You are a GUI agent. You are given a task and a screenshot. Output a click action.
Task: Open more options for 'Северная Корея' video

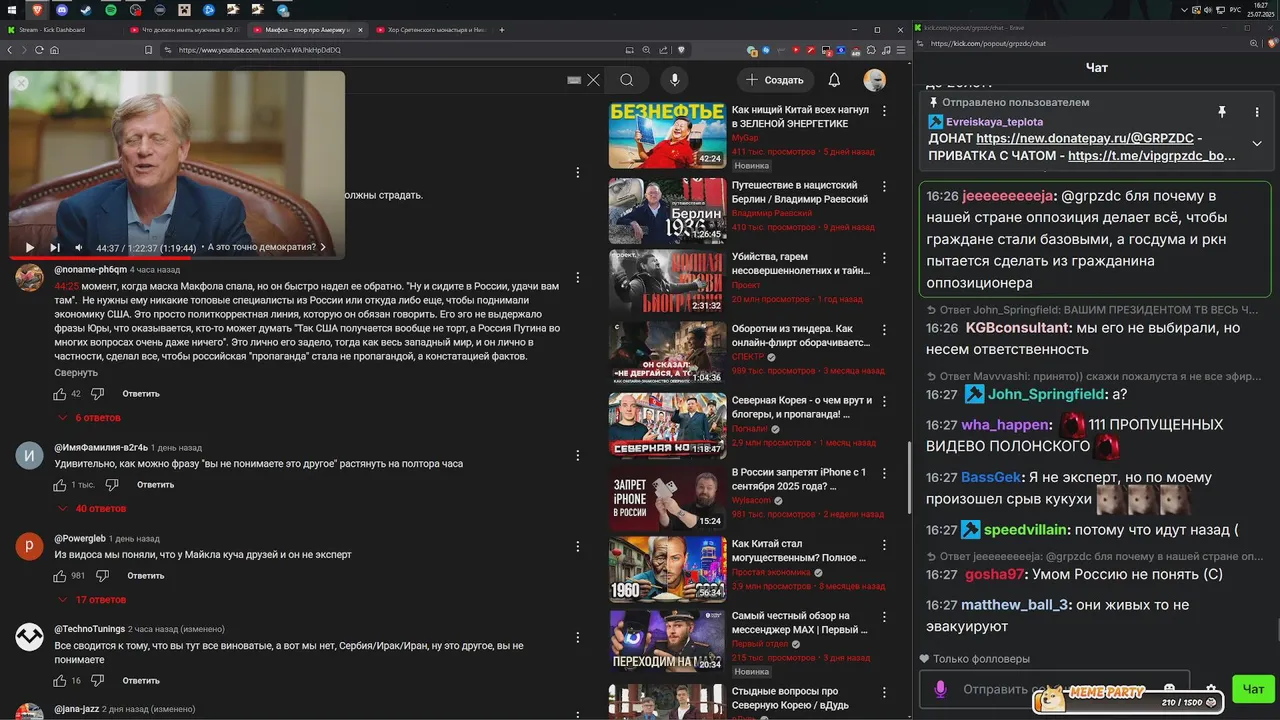[x=884, y=402]
